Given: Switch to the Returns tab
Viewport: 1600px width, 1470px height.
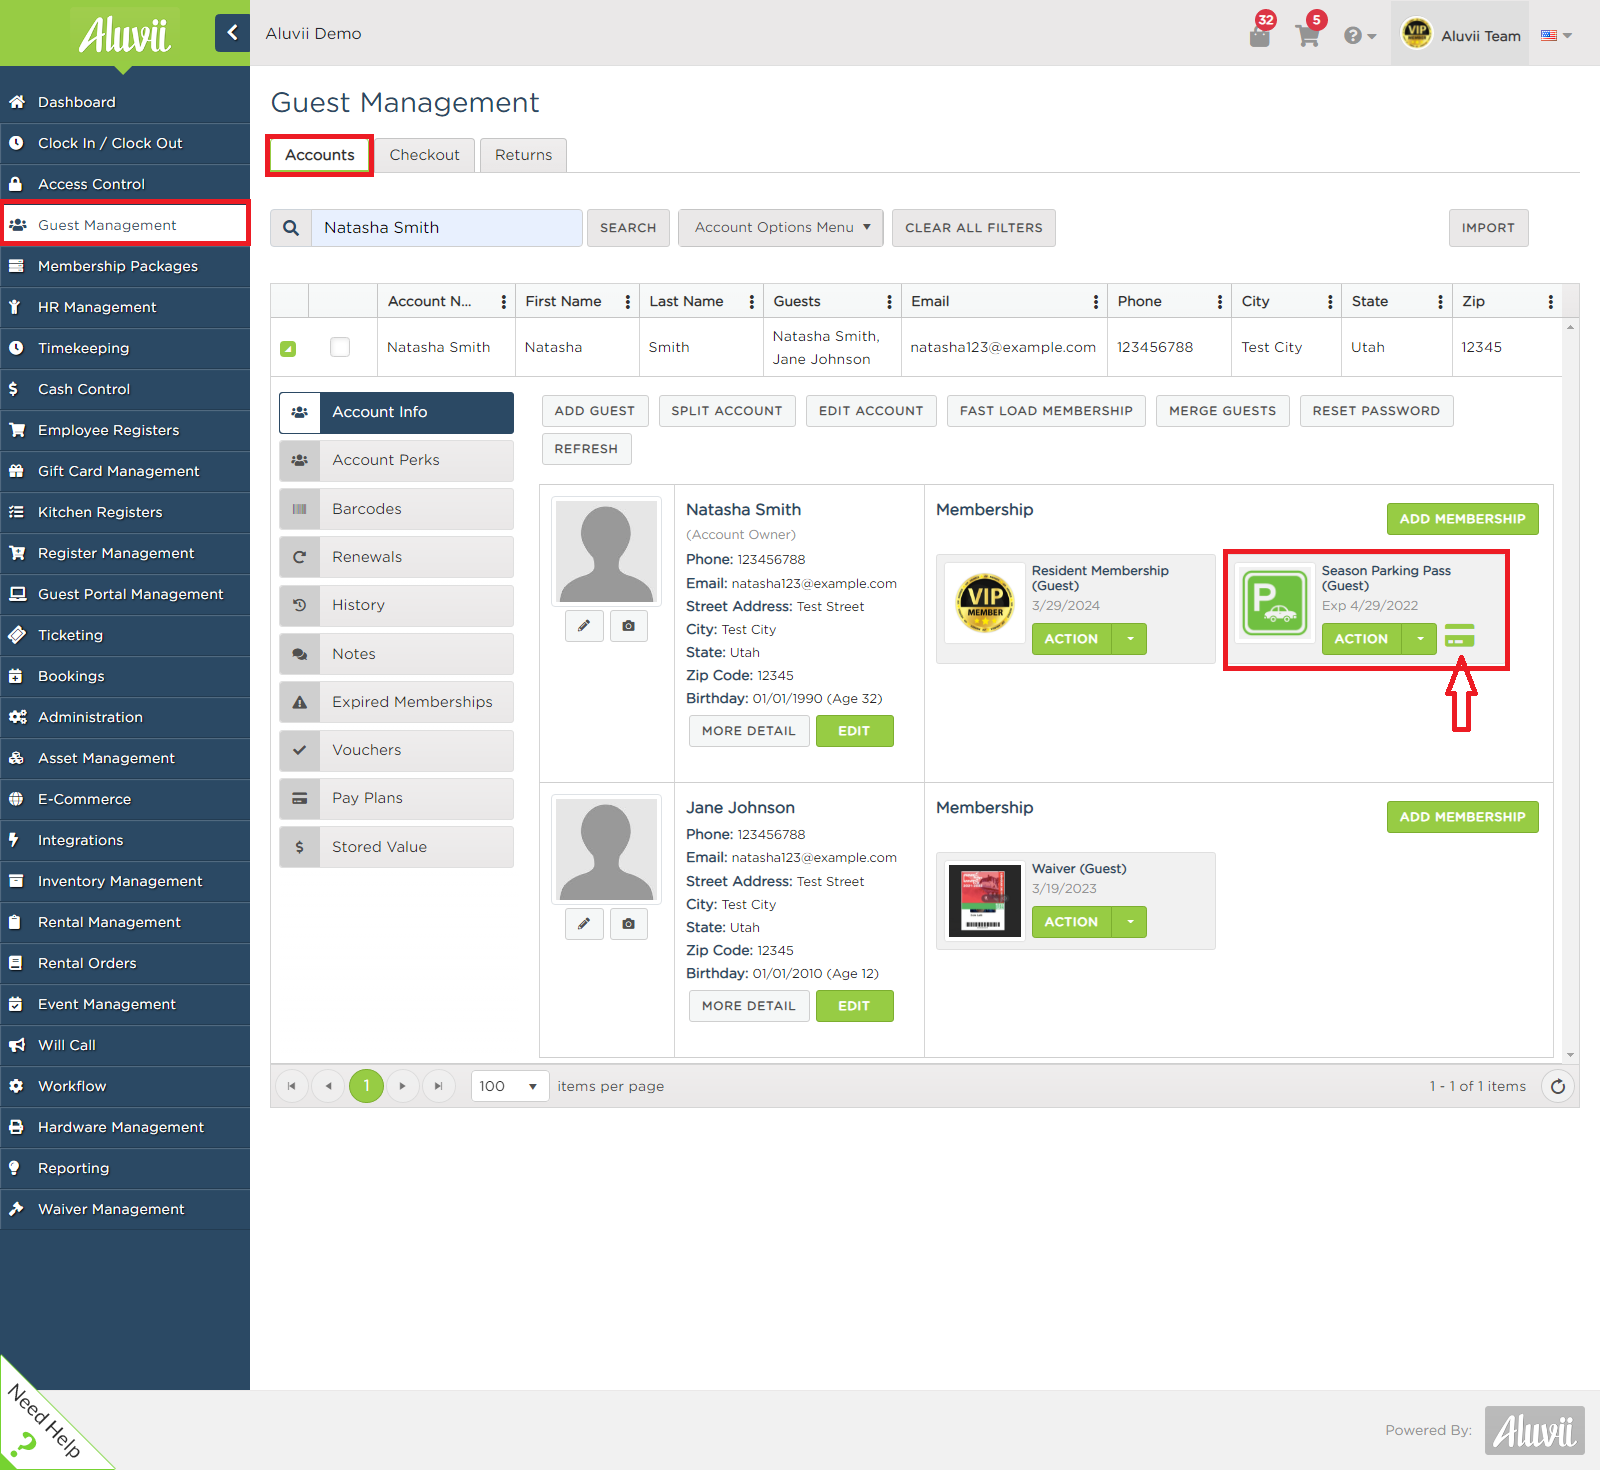Looking at the screenshot, I should tap(523, 155).
